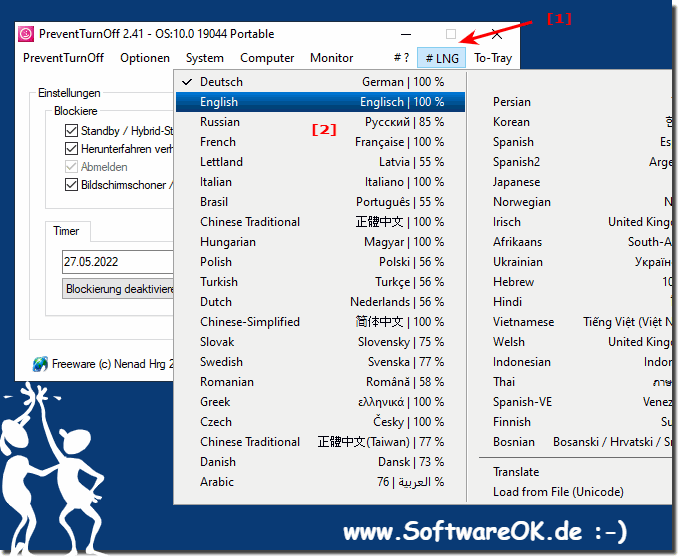679x557 pixels.
Task: Select Slovak language entry
Action: [320, 342]
